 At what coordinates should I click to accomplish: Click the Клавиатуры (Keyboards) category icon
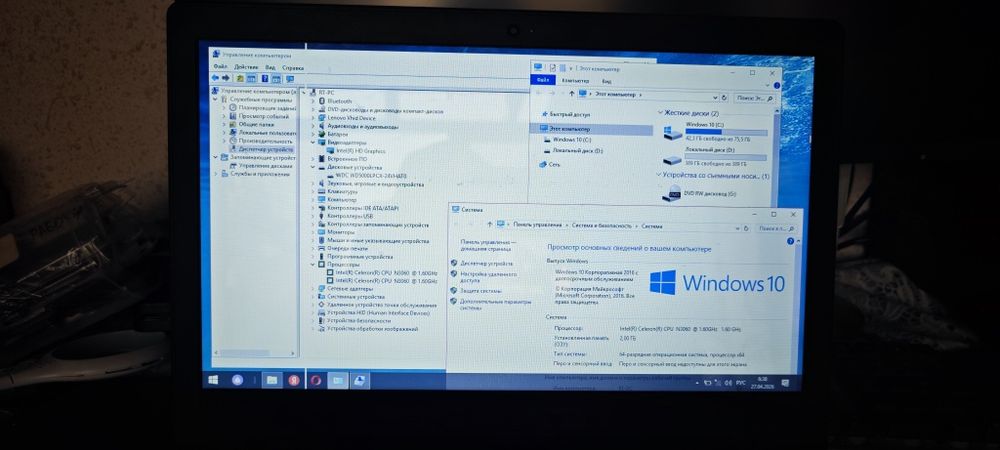(322, 191)
